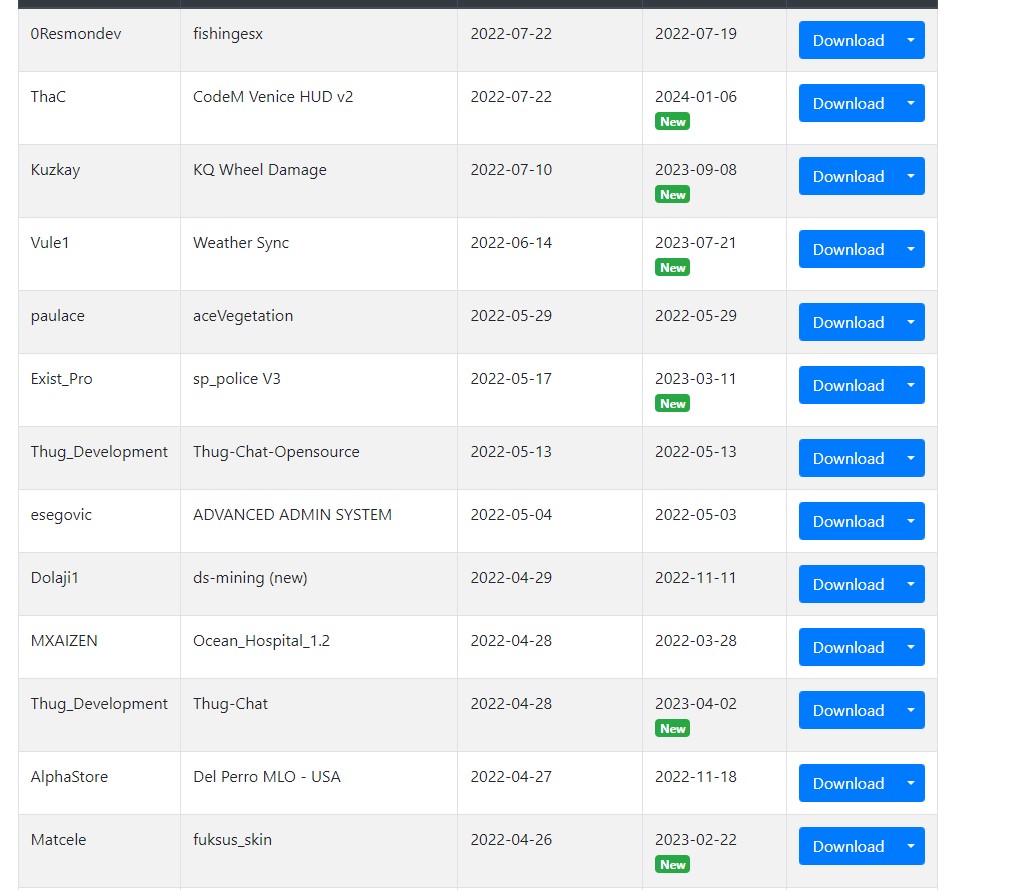This screenshot has height=890, width=1025.
Task: Click ADVANCED ADMIN SYSTEM resource name
Action: [292, 515]
